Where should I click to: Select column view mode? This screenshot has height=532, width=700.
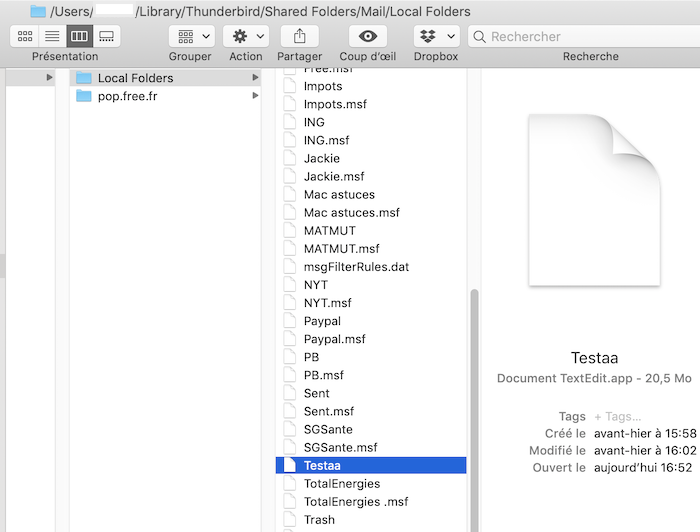79,36
